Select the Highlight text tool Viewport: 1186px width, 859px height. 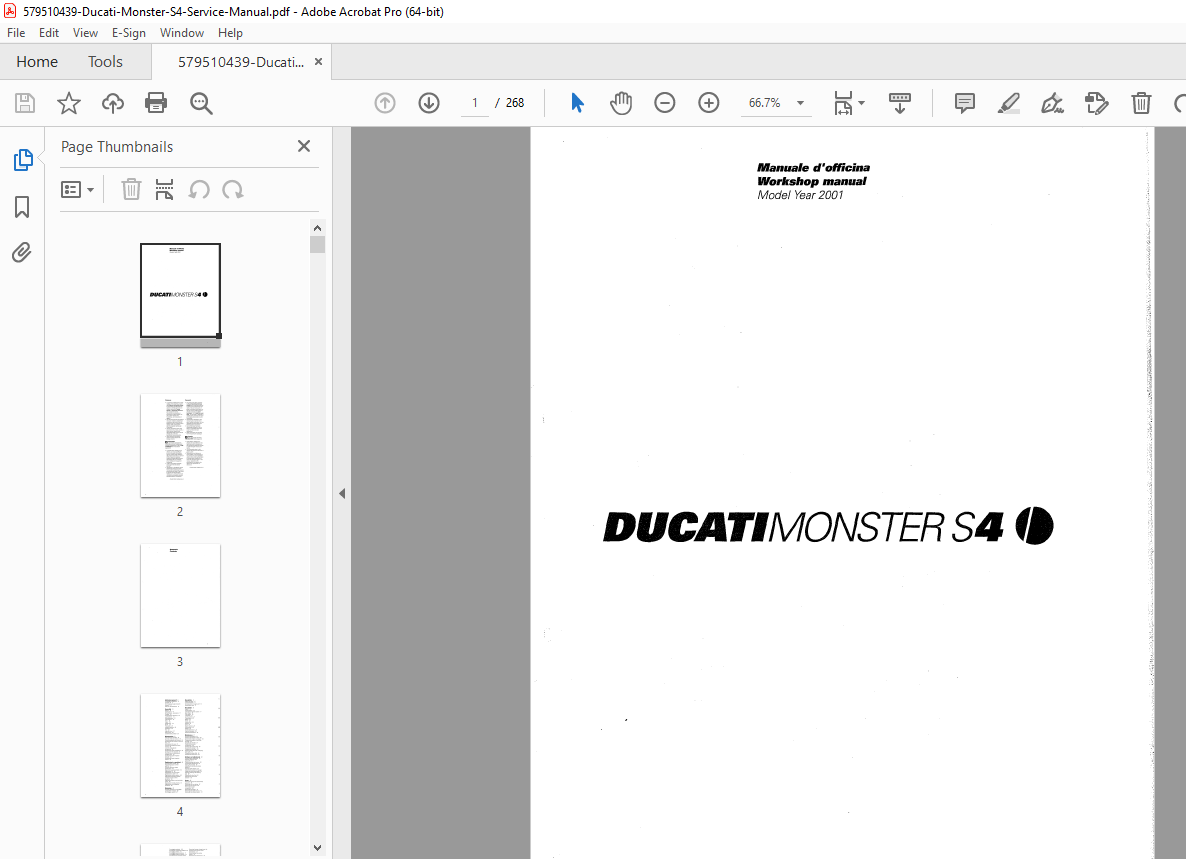pos(1008,103)
